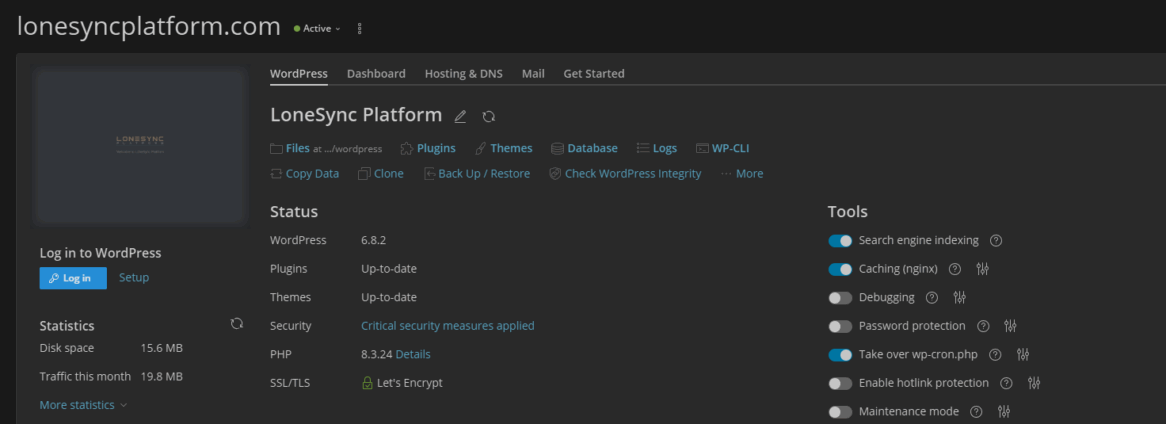
Task: Open help for Take over wp-cron.php
Action: (995, 355)
